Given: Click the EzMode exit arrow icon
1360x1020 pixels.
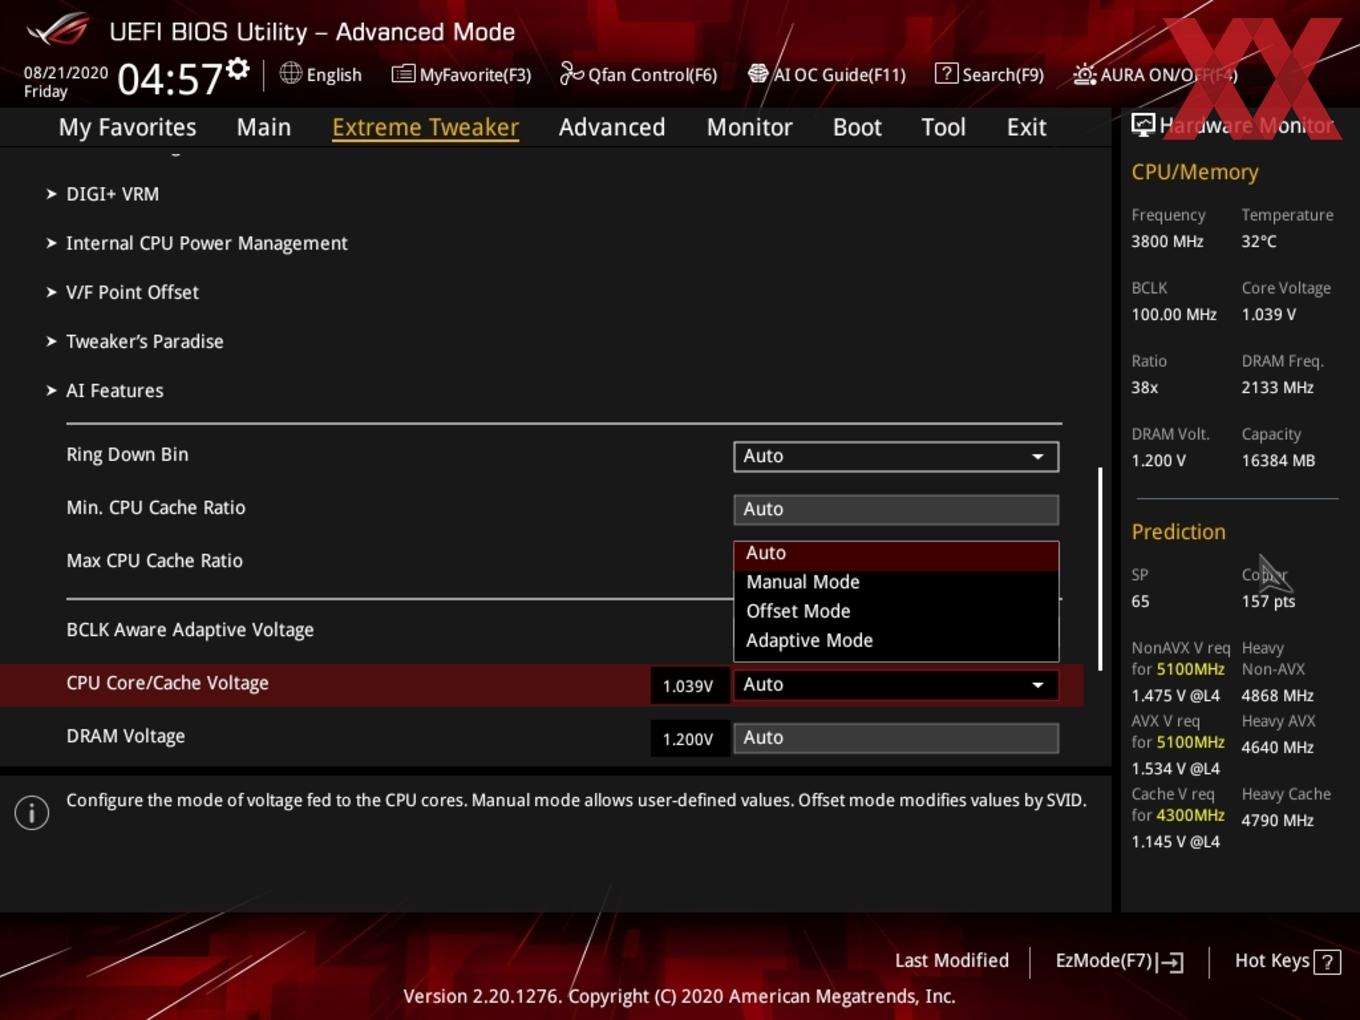Looking at the screenshot, I should [x=1171, y=962].
